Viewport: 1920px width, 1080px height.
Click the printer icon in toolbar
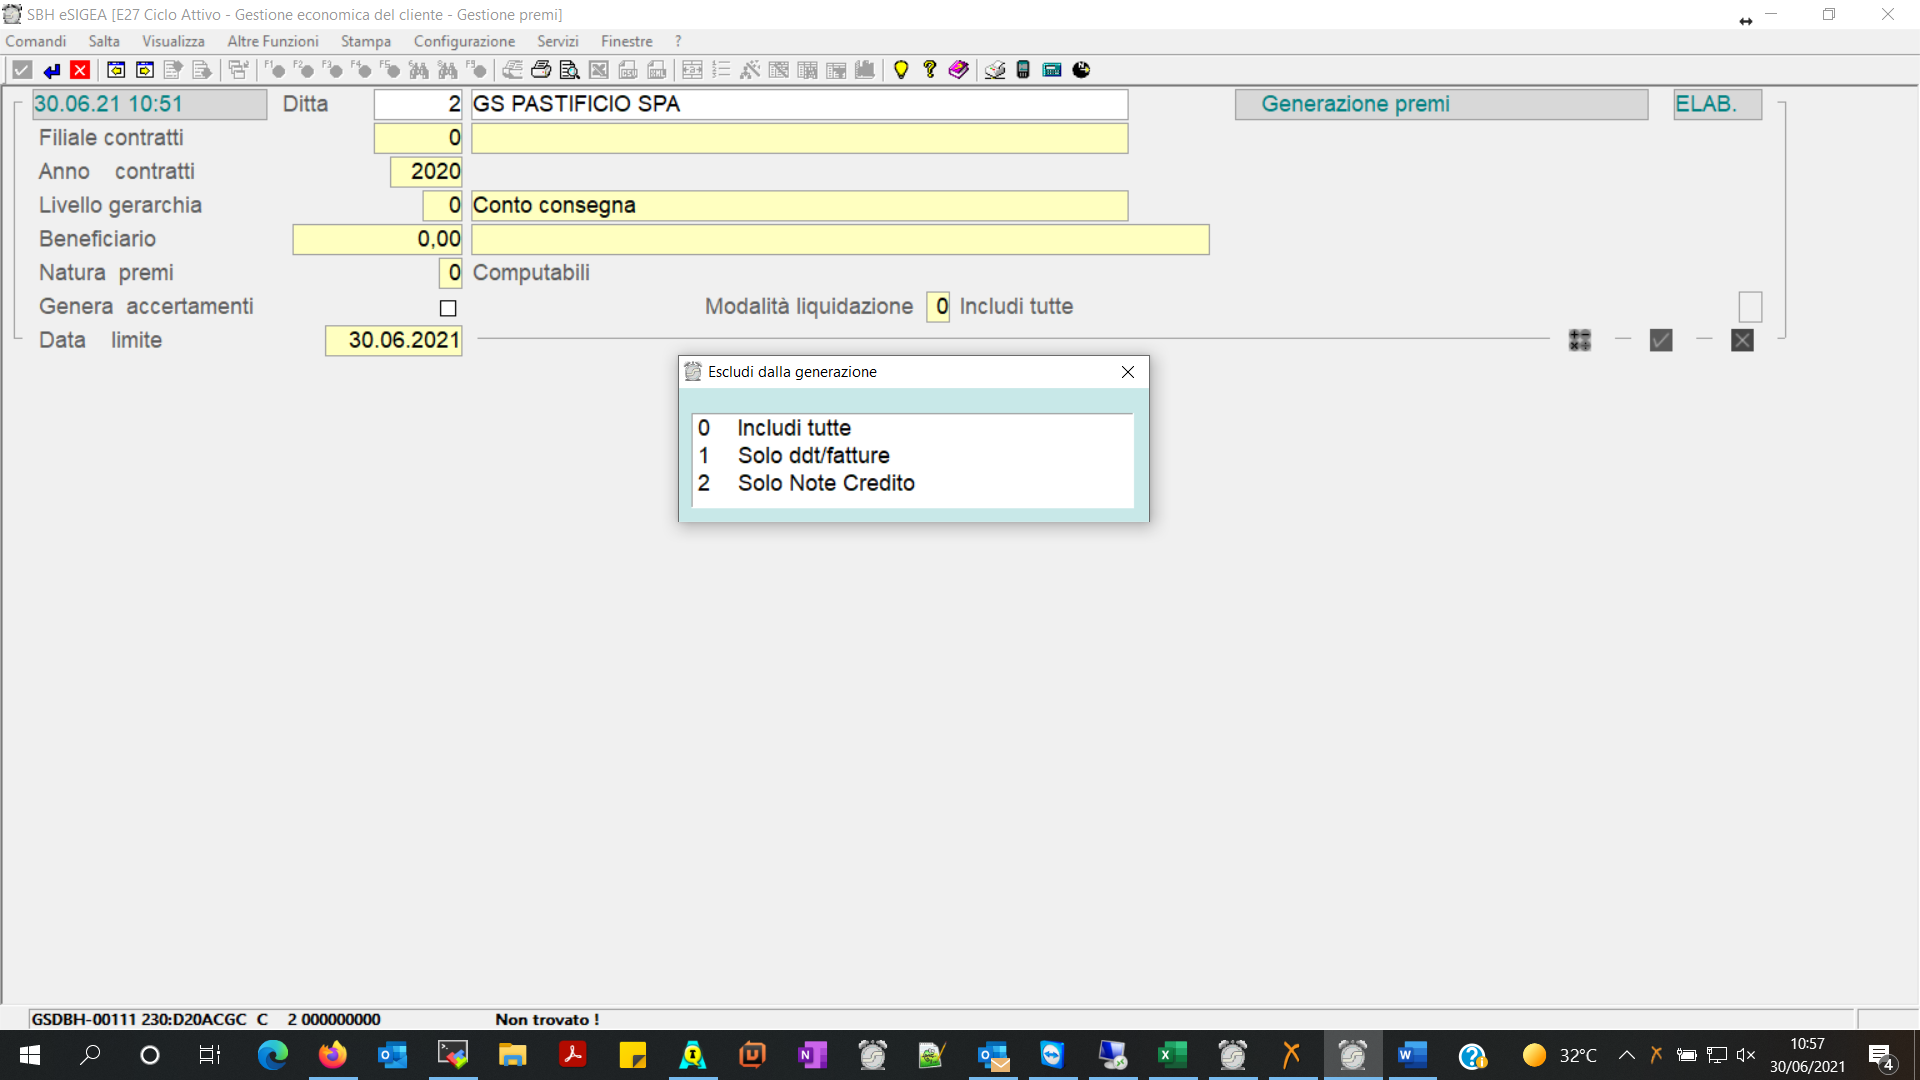(541, 70)
